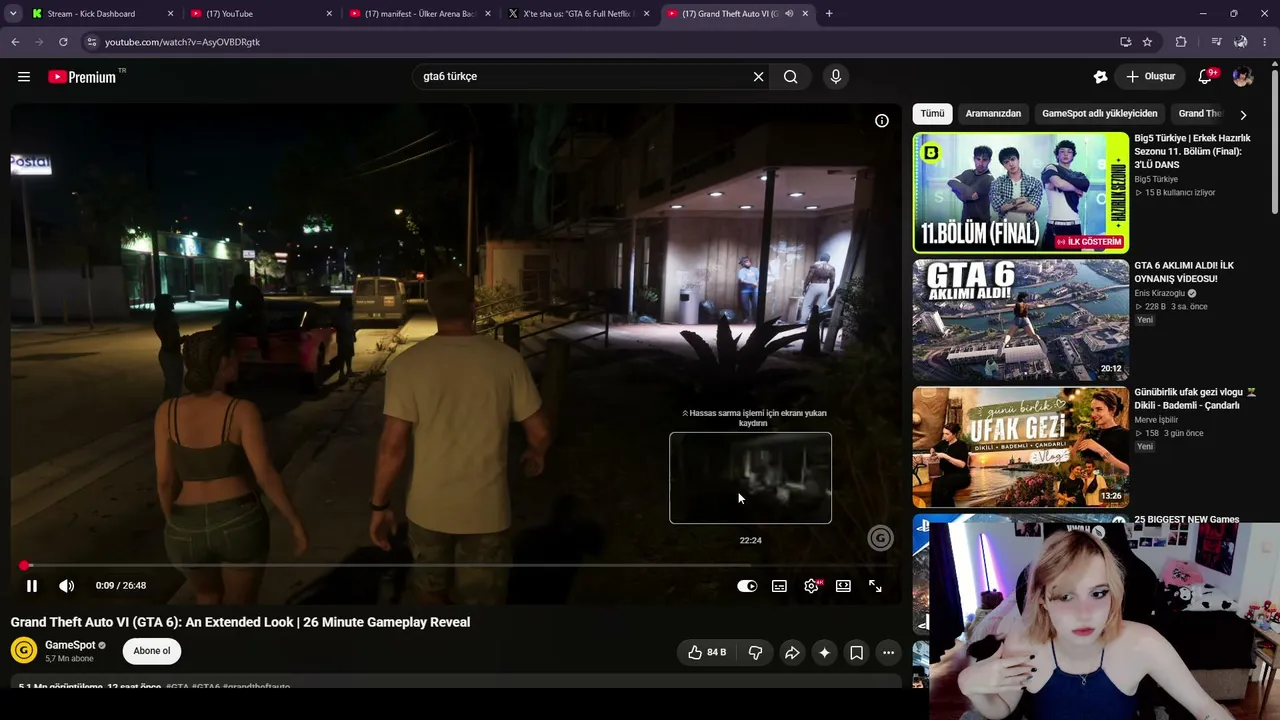Mute the video volume

(66, 586)
